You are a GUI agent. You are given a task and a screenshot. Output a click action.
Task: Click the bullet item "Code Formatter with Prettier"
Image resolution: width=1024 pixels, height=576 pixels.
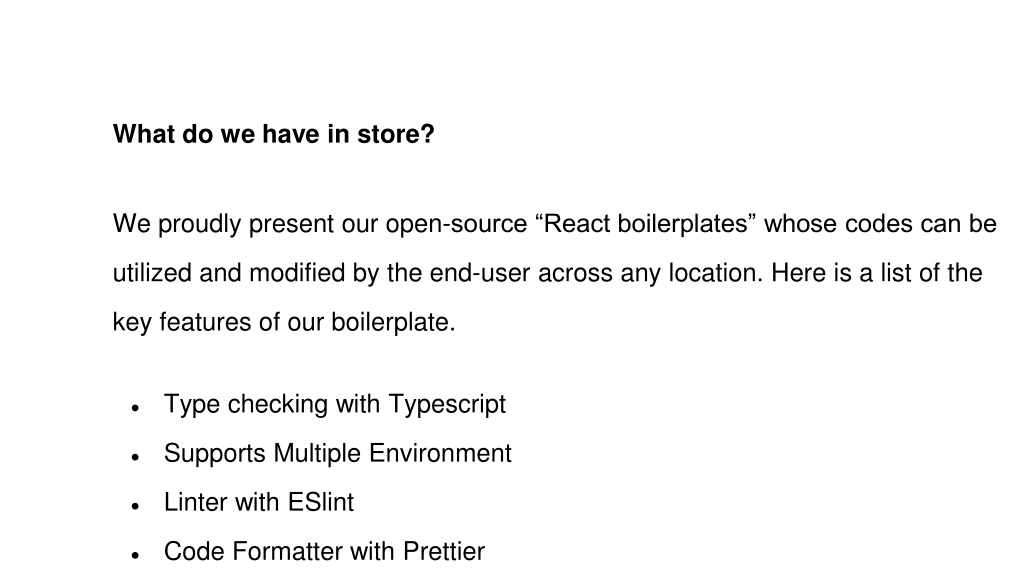coord(325,551)
